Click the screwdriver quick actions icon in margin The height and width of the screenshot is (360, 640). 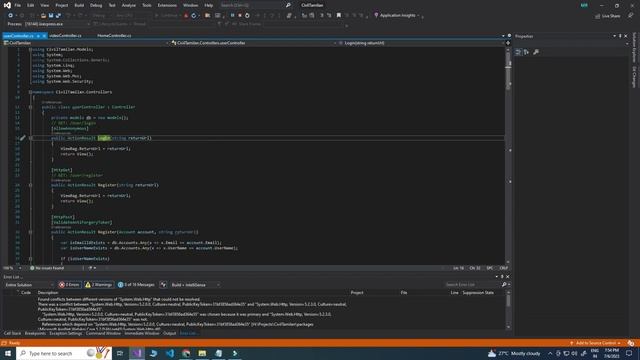pos(23,138)
